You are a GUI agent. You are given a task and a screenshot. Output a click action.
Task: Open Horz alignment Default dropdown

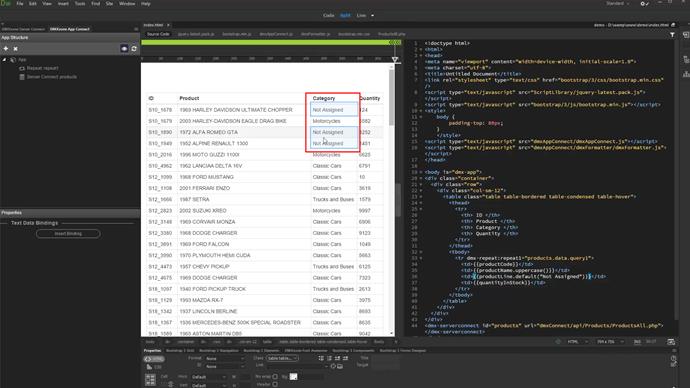[x=209, y=377]
